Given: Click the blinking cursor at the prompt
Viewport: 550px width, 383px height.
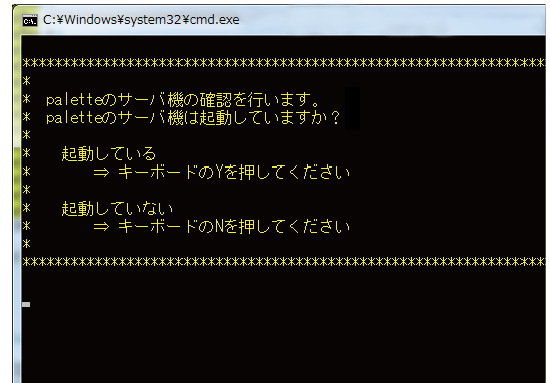Looking at the screenshot, I should pos(26,304).
